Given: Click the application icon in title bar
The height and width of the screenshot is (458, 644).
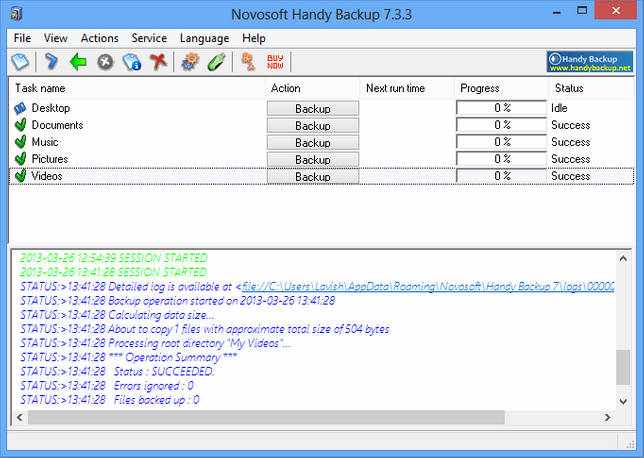Looking at the screenshot, I should click(x=16, y=14).
